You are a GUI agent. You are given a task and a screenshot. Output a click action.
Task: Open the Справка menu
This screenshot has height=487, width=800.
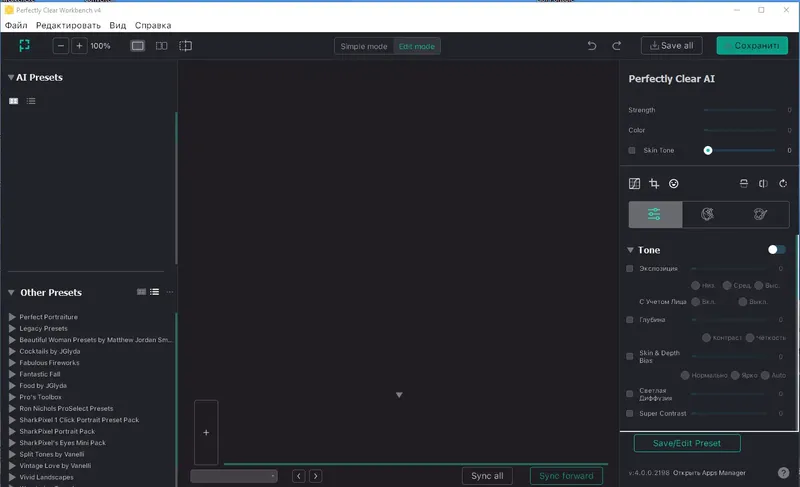coord(153,25)
